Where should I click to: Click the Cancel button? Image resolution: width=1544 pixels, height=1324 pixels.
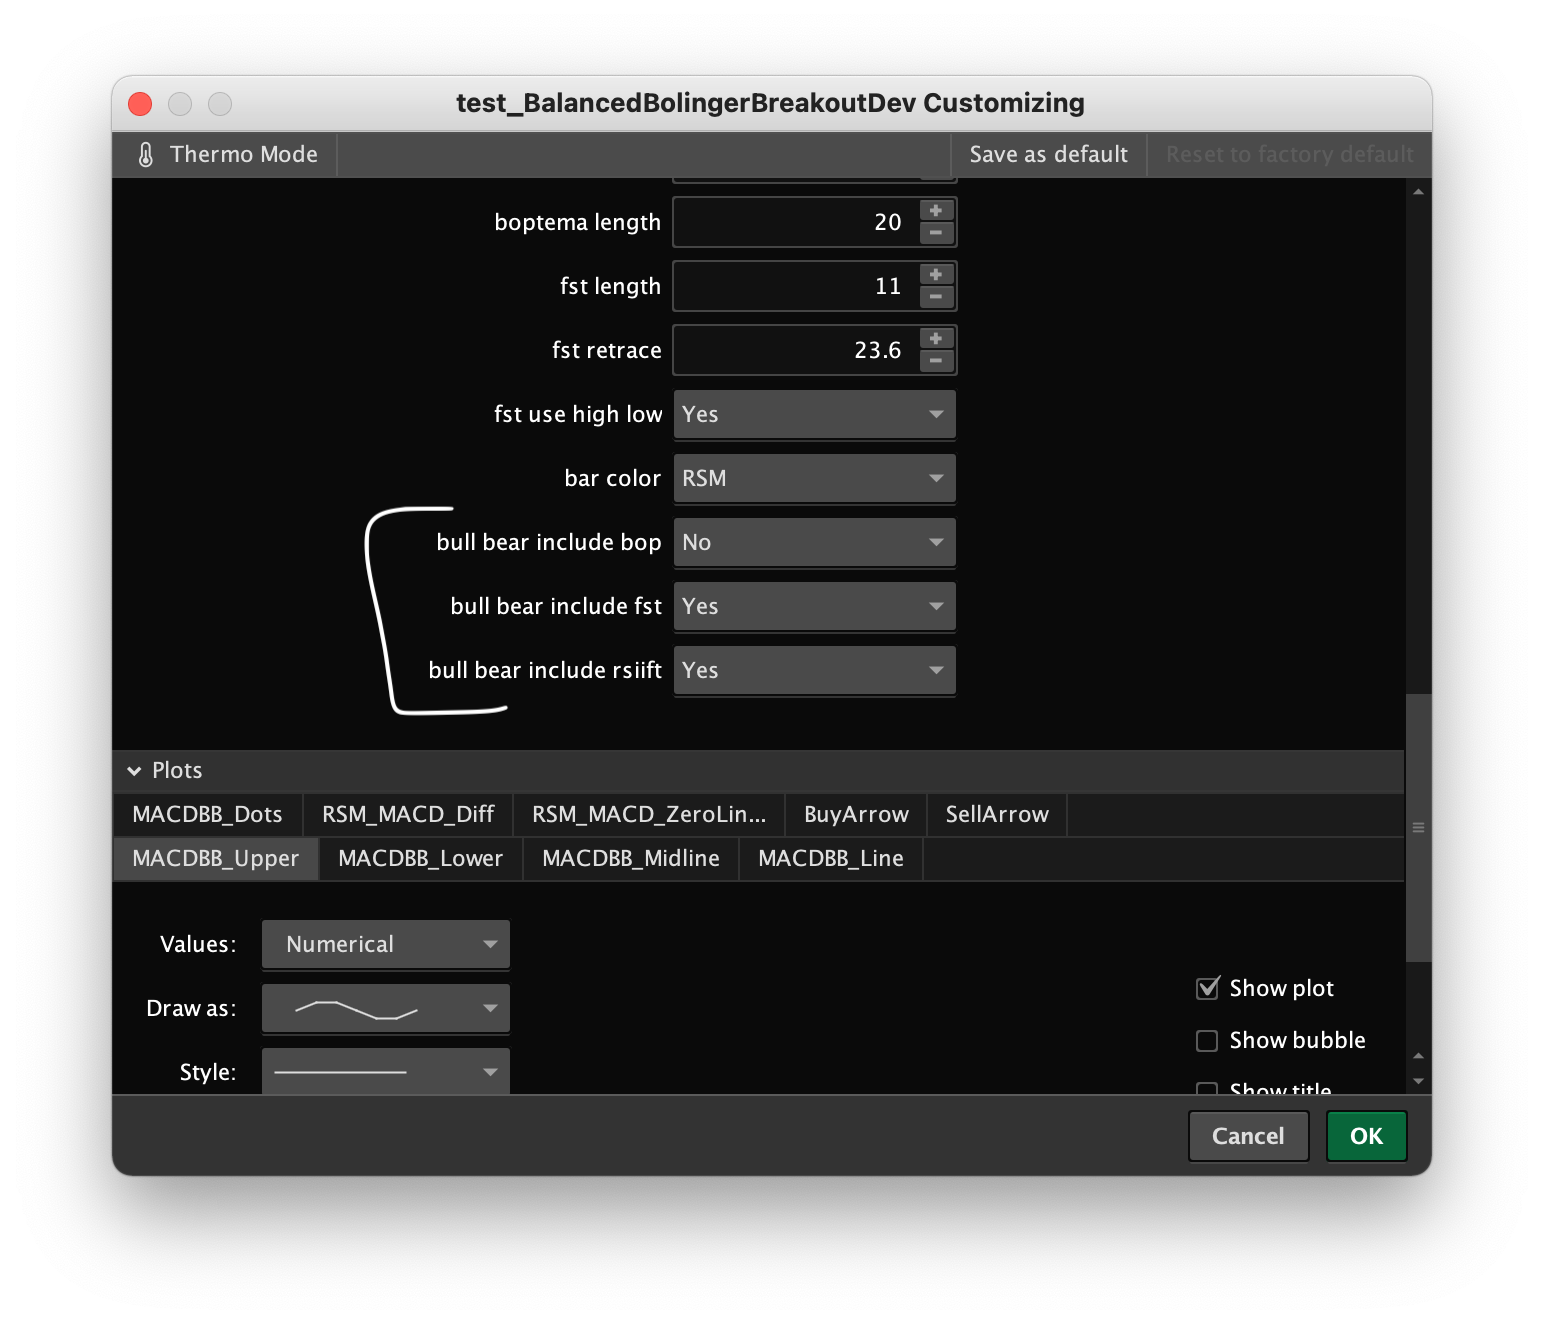point(1248,1136)
